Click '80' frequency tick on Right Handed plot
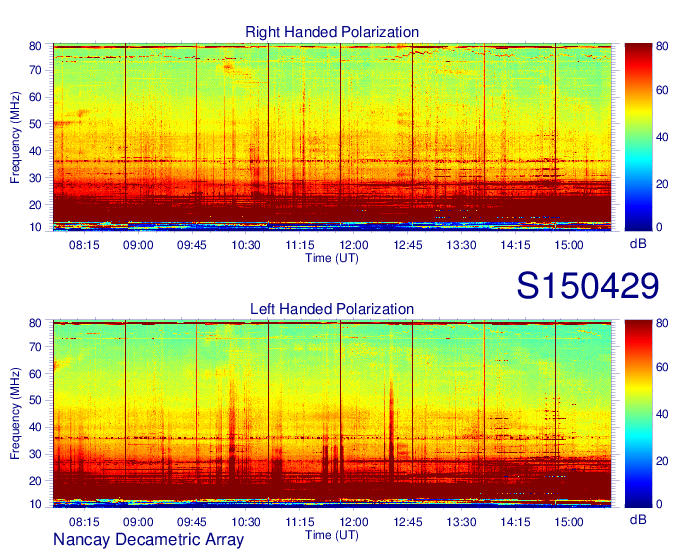680x552 pixels. (x=35, y=46)
